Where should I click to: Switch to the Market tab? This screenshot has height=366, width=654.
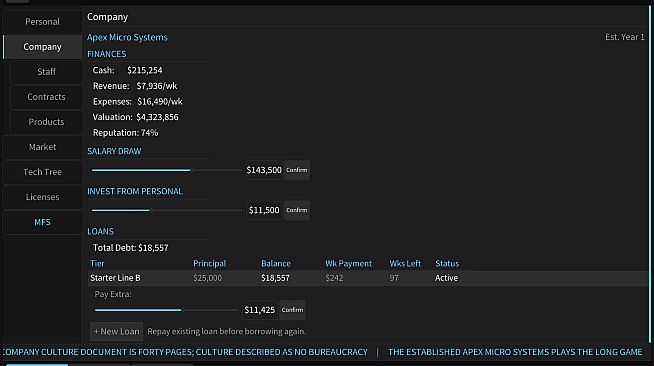pos(42,147)
